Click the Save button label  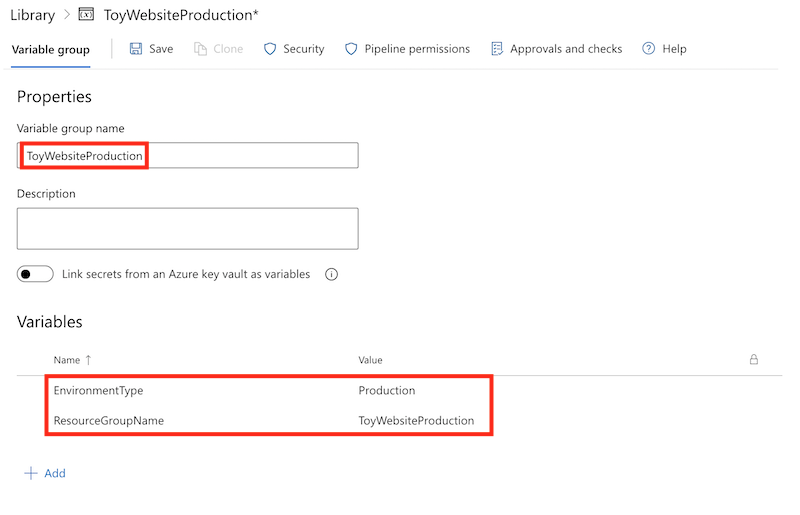(x=161, y=49)
